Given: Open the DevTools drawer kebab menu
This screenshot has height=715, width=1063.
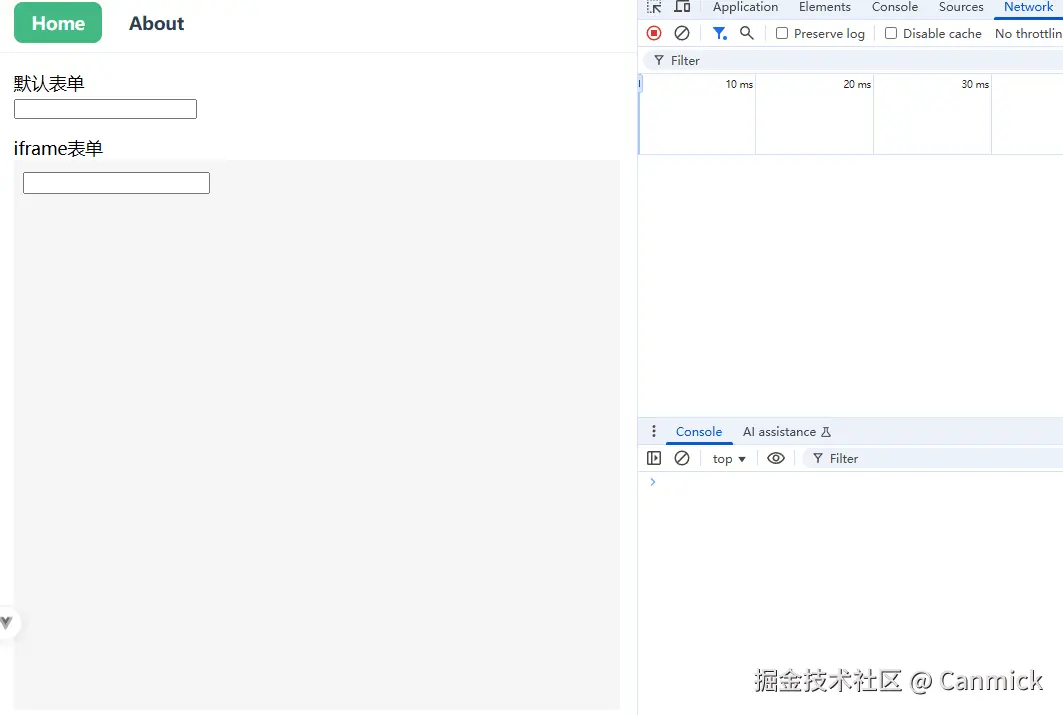Looking at the screenshot, I should (654, 431).
